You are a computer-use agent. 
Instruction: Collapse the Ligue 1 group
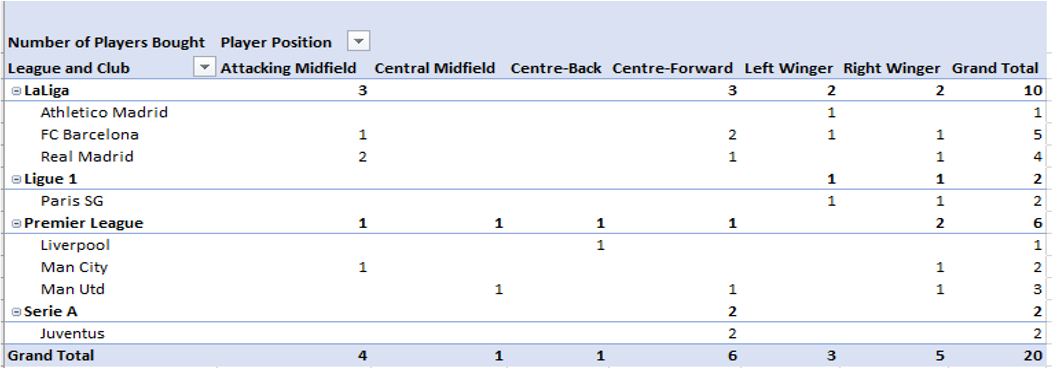click(16, 179)
